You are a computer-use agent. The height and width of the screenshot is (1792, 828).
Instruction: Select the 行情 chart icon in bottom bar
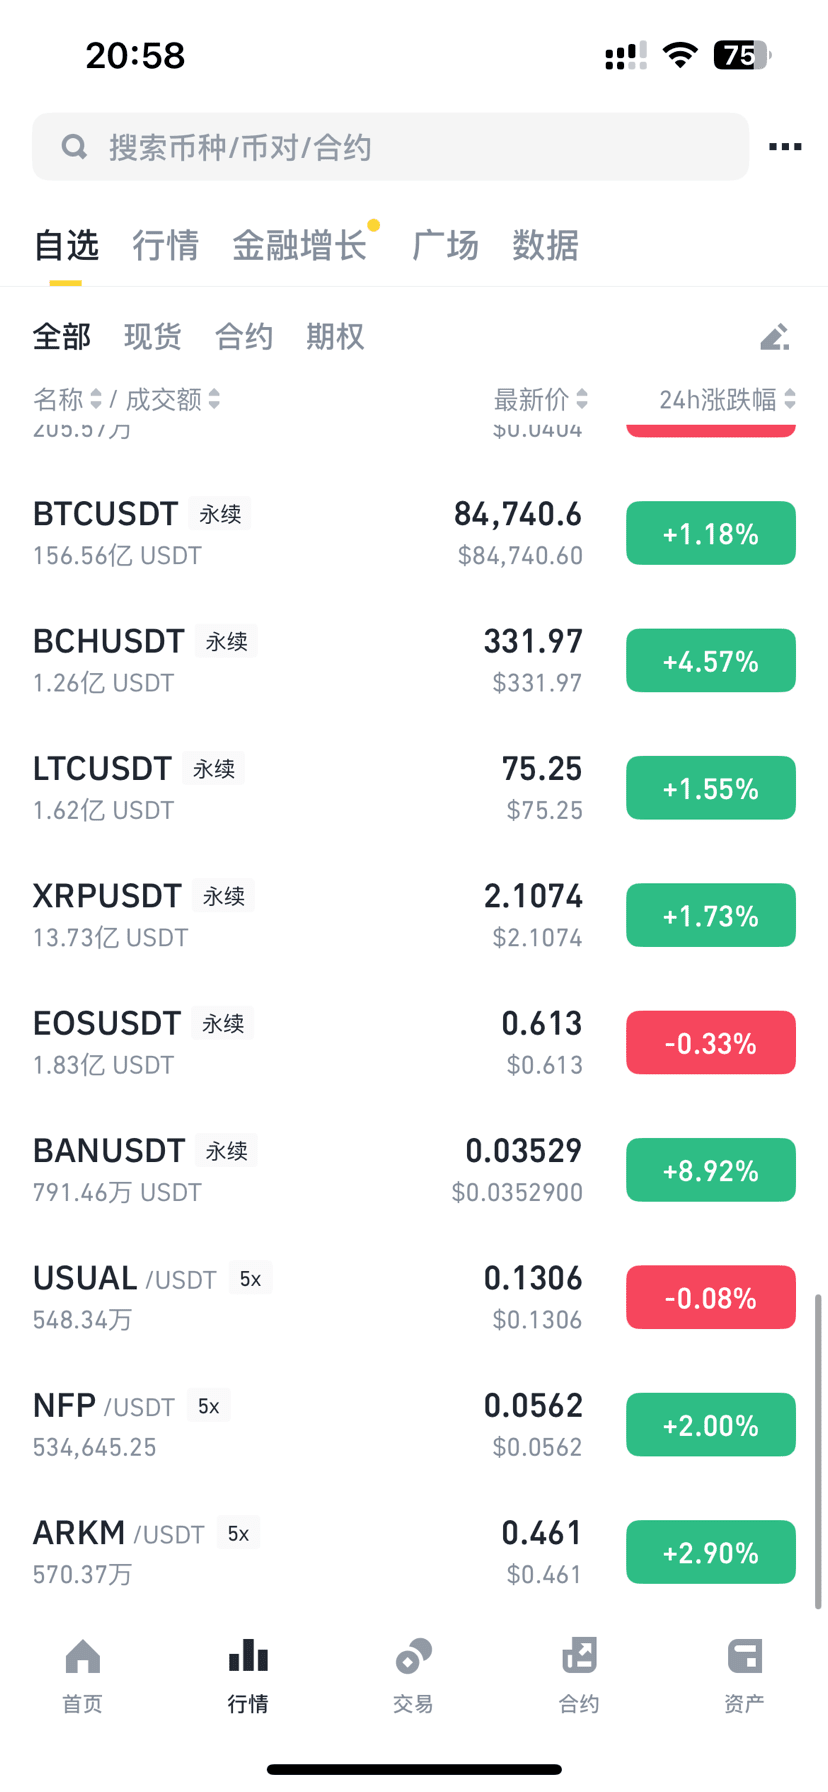click(x=248, y=1657)
